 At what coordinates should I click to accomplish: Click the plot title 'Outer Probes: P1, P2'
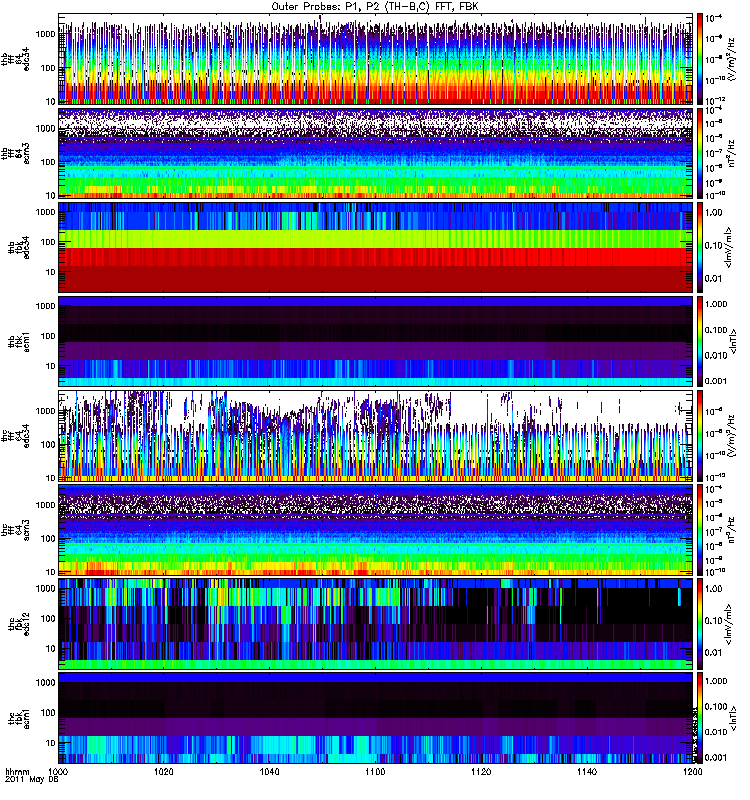point(375,6)
